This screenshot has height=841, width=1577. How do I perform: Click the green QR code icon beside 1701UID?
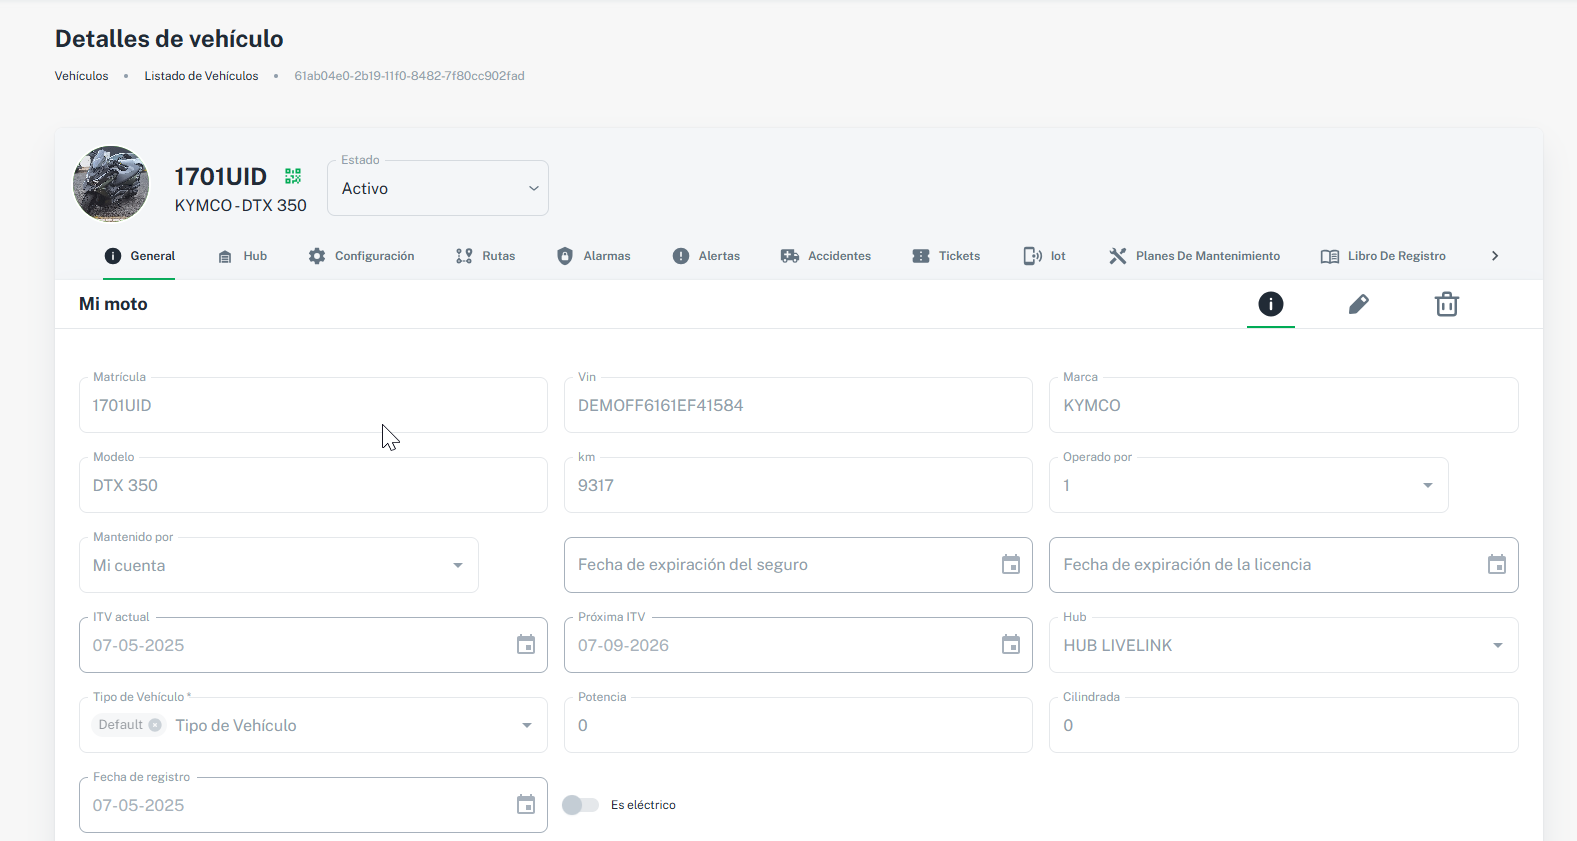[293, 176]
